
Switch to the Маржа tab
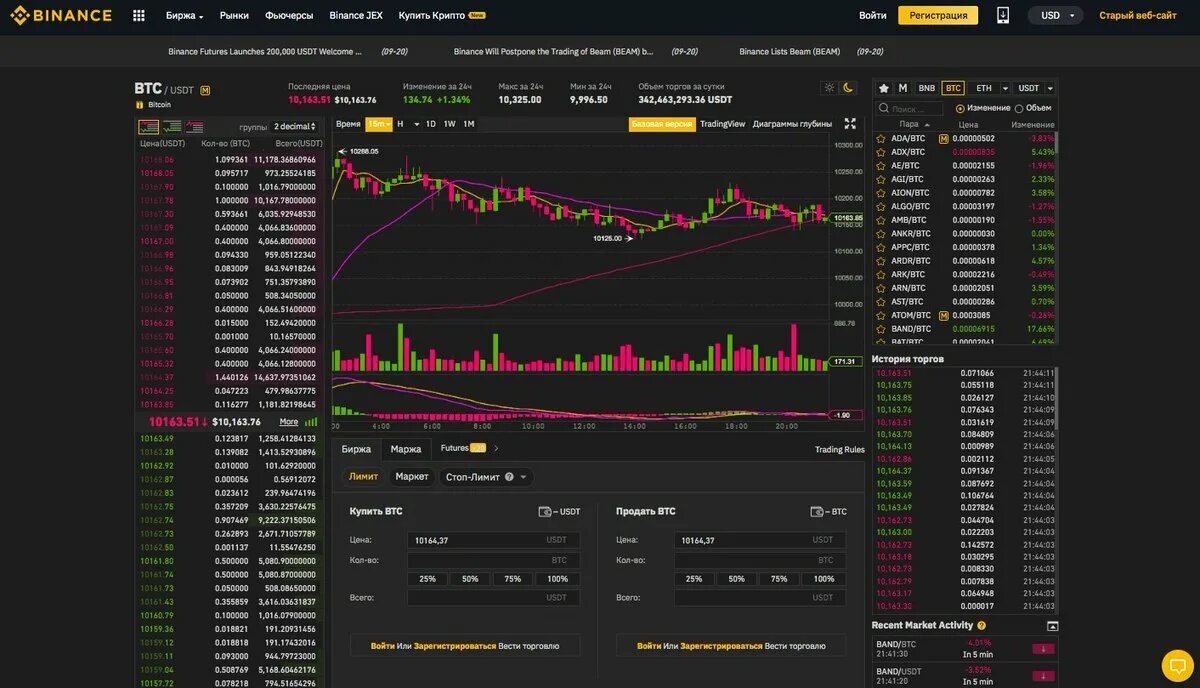click(x=406, y=449)
